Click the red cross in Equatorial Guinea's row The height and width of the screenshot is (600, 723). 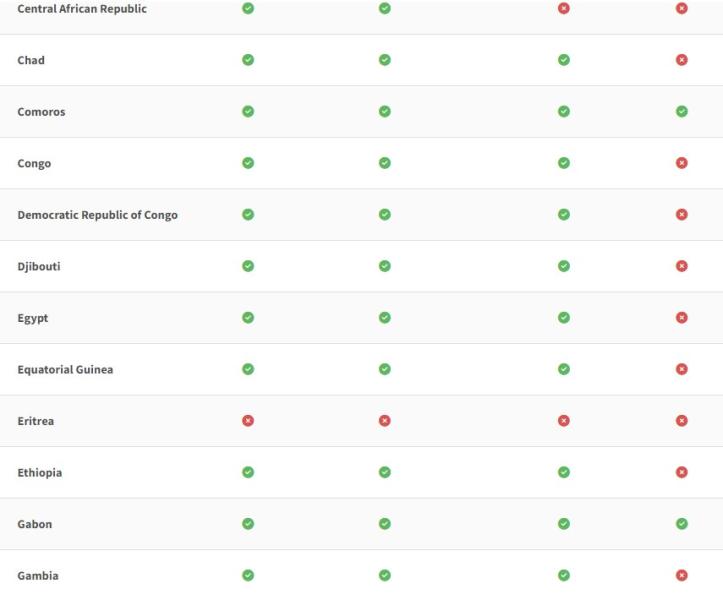coord(682,369)
